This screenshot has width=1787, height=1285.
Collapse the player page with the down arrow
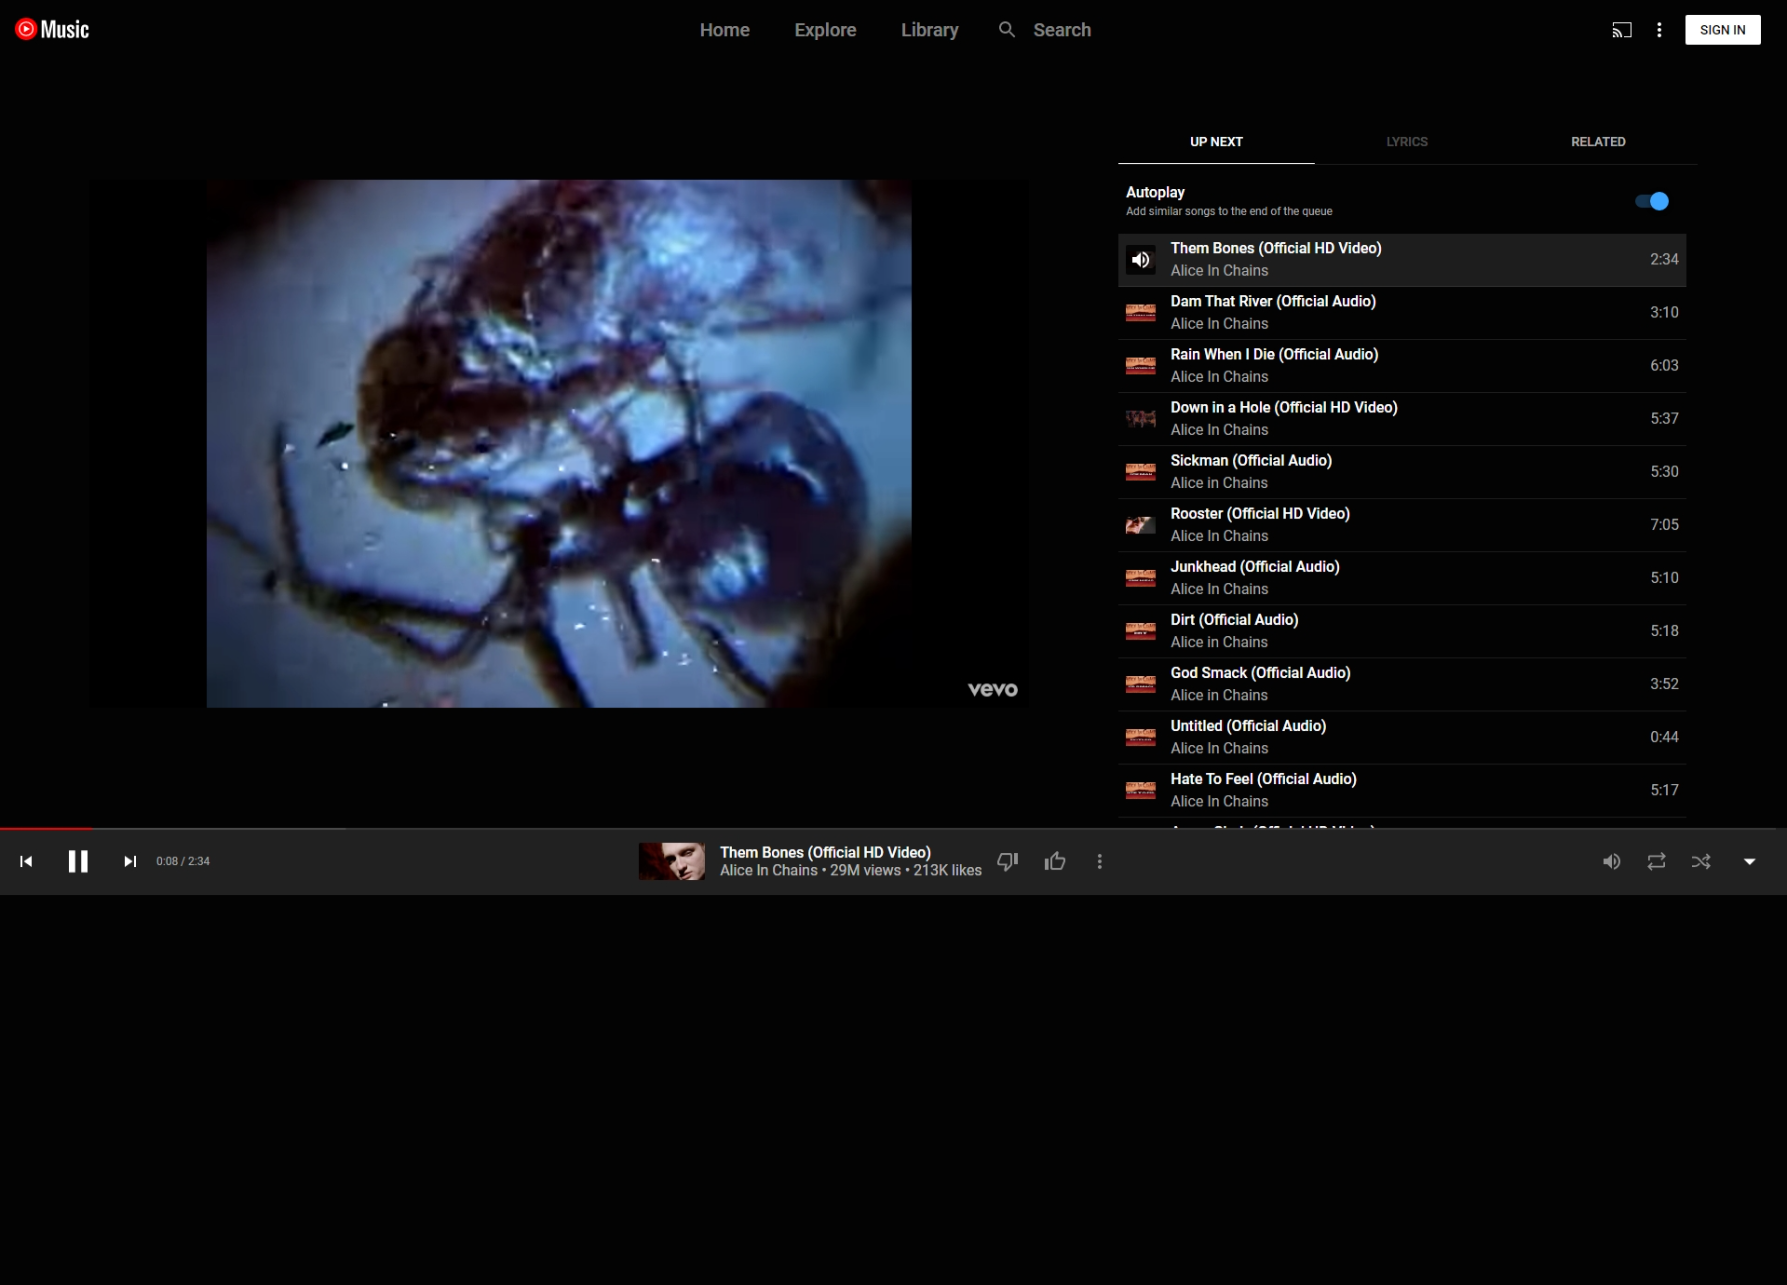tap(1749, 861)
